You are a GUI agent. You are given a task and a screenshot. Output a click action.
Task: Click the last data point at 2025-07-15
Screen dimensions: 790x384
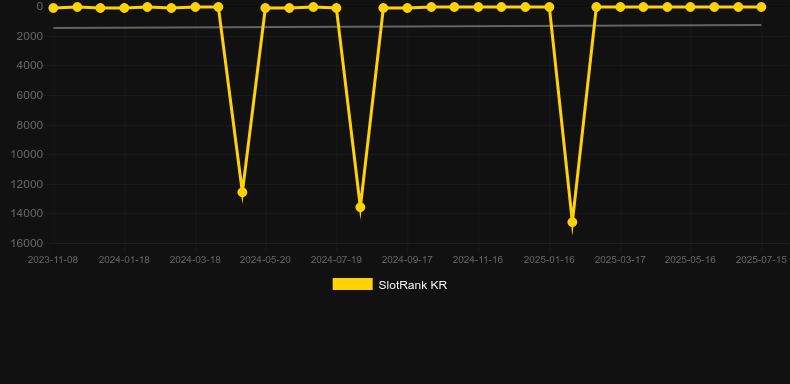pyautogui.click(x=761, y=7)
